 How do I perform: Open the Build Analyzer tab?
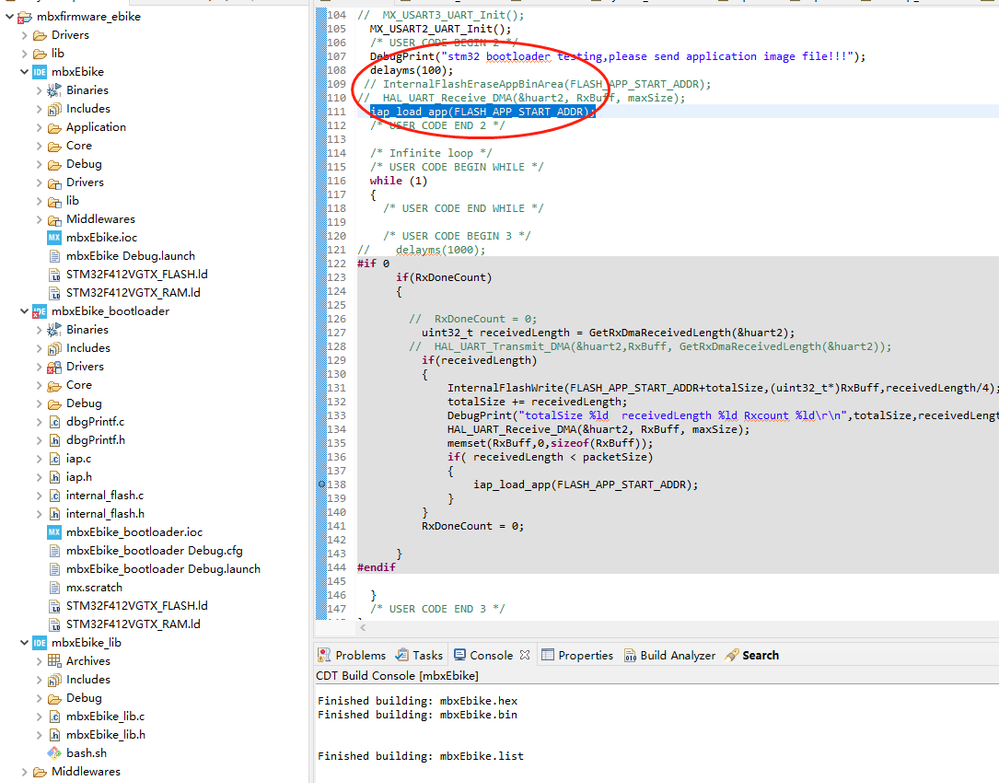[669, 655]
